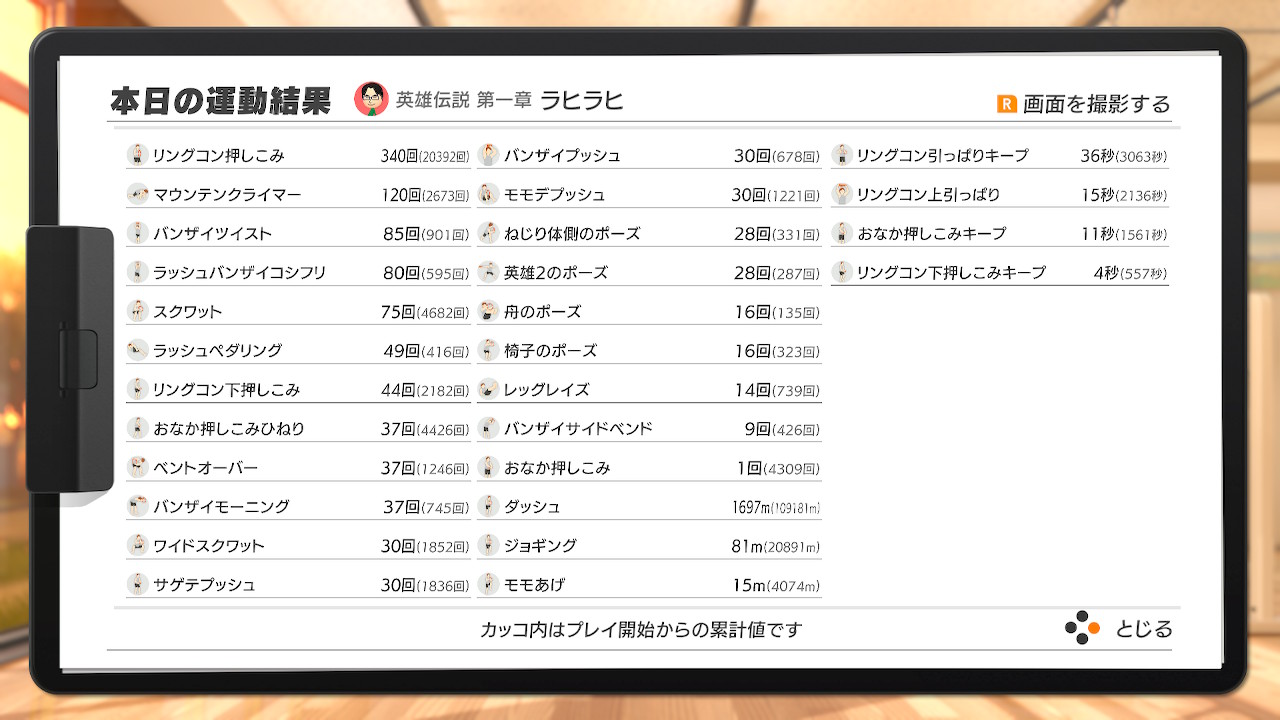Click the リングコン下押しこみキープ exercise icon
Screen dimensions: 1280x720
coord(842,272)
